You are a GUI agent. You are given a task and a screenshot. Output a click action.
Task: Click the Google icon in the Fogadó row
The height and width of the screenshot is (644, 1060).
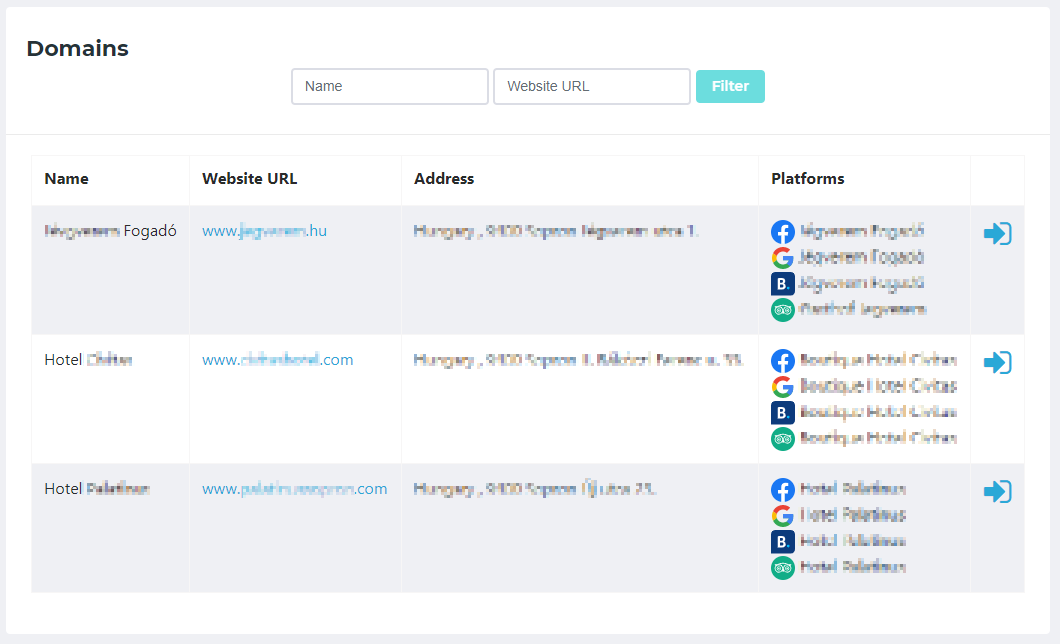click(x=782, y=258)
